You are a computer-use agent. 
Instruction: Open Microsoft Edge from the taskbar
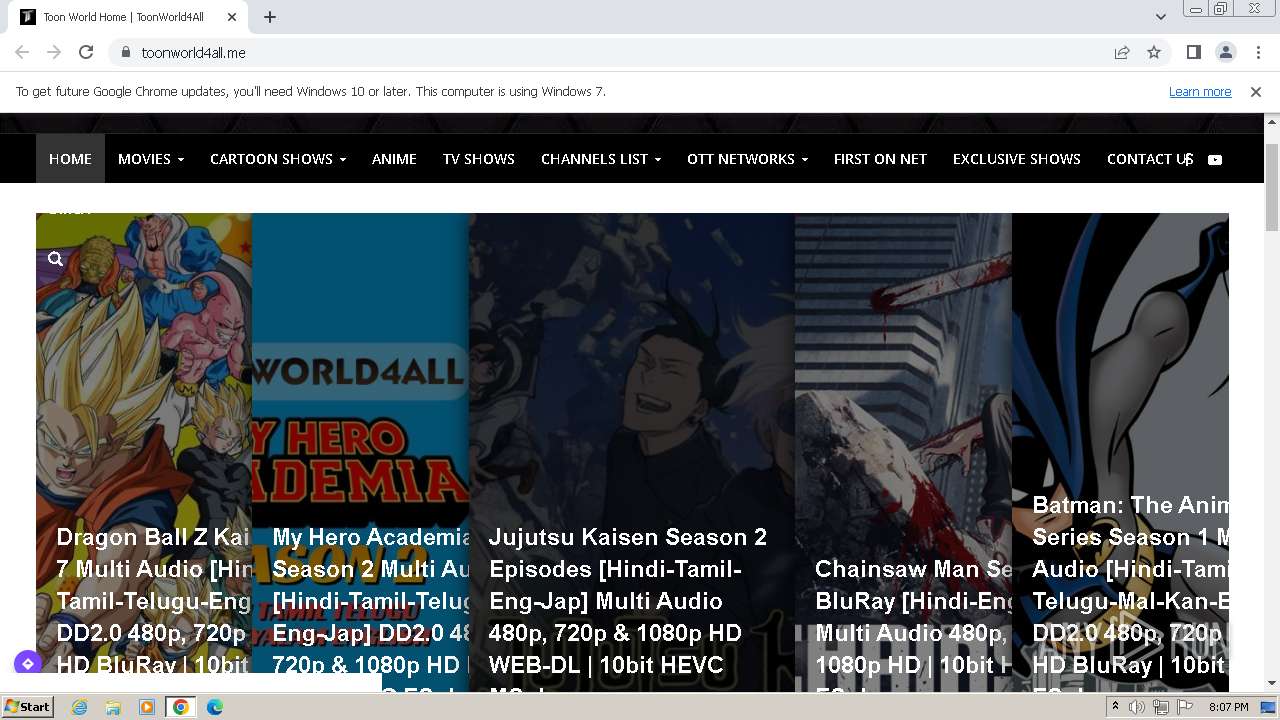pos(215,707)
